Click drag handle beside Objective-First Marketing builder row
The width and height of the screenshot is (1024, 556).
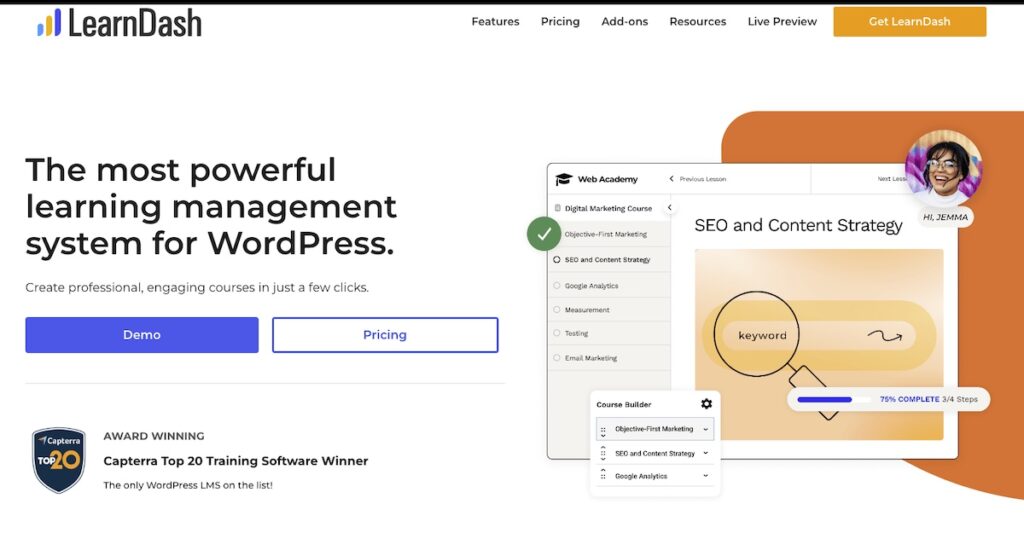(x=603, y=431)
